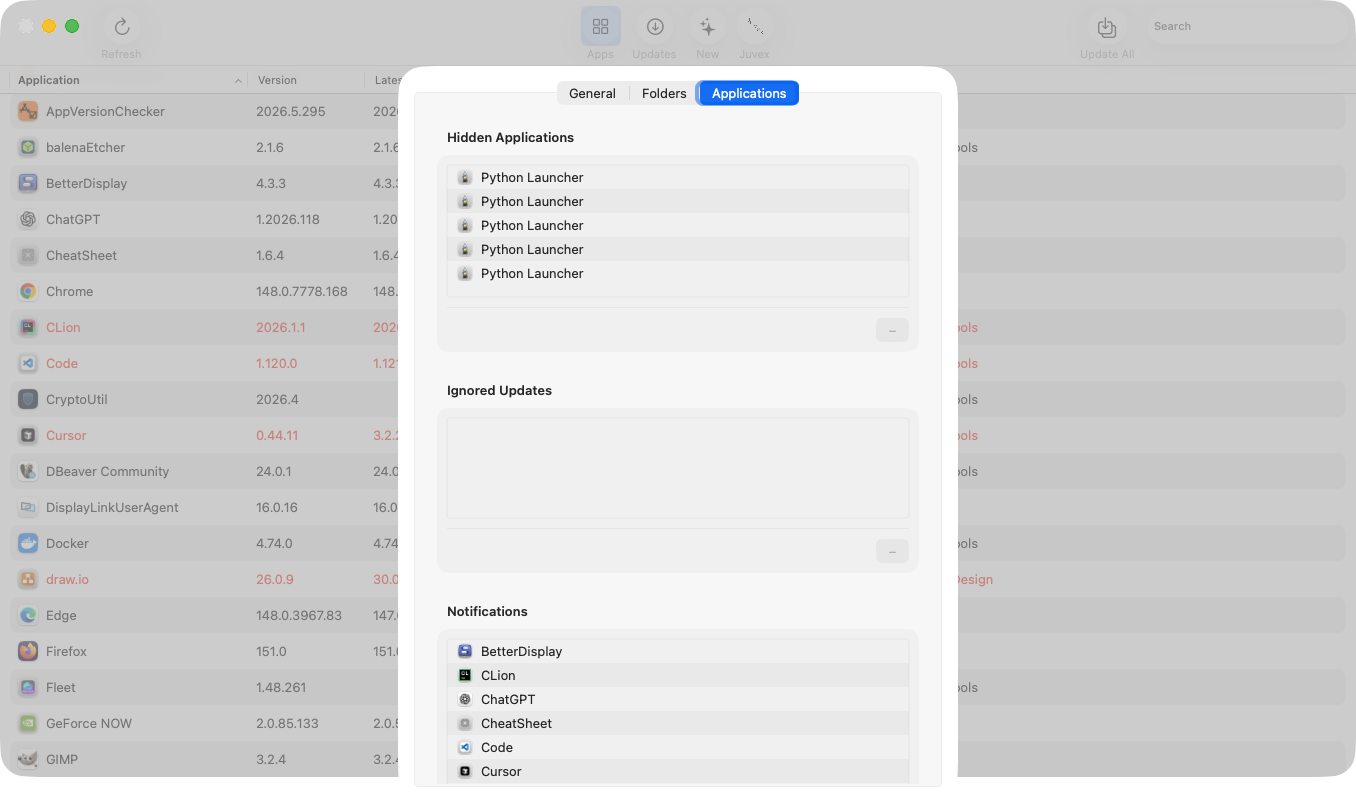This screenshot has width=1356, height=803.
Task: Click the Refresh toolbar icon
Action: (x=121, y=27)
